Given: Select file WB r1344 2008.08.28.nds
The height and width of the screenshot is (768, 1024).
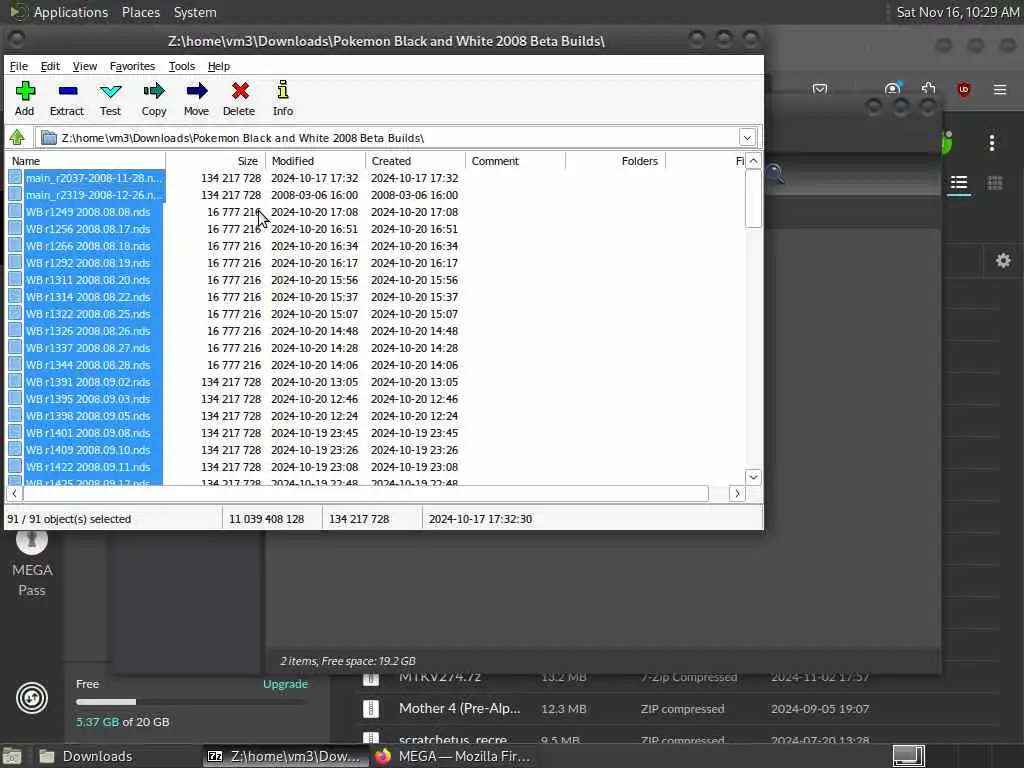Looking at the screenshot, I should pyautogui.click(x=88, y=364).
